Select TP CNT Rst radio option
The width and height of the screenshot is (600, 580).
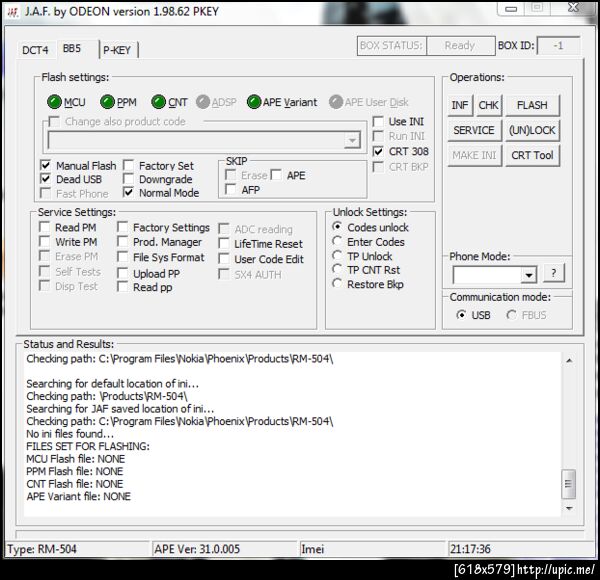[337, 269]
